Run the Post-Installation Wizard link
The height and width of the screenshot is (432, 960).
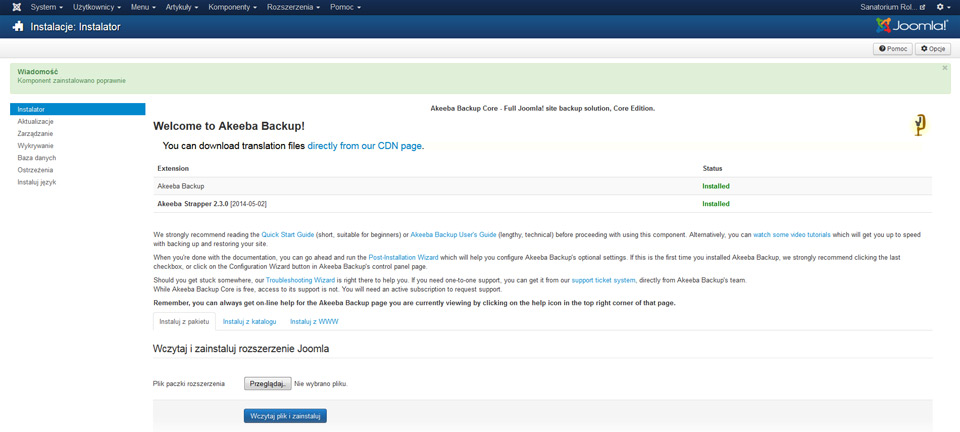pyautogui.click(x=403, y=258)
